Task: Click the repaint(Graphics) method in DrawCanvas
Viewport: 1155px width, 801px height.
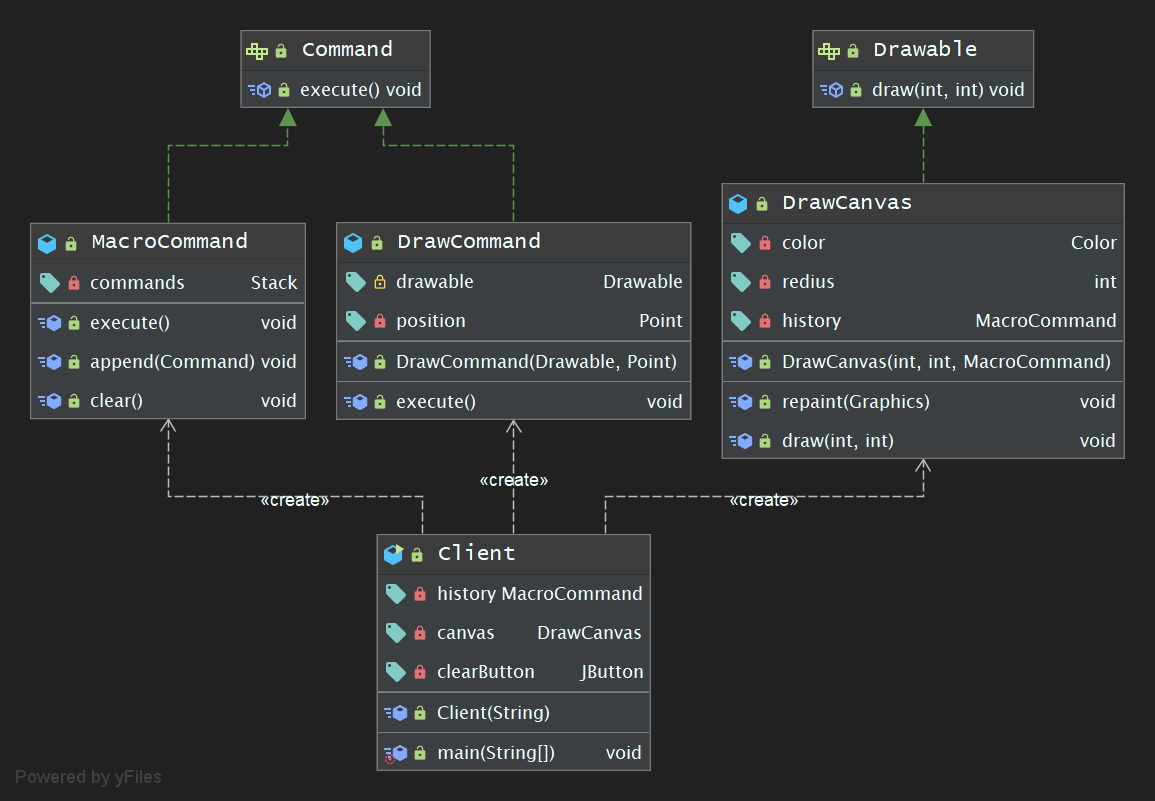Action: point(855,402)
